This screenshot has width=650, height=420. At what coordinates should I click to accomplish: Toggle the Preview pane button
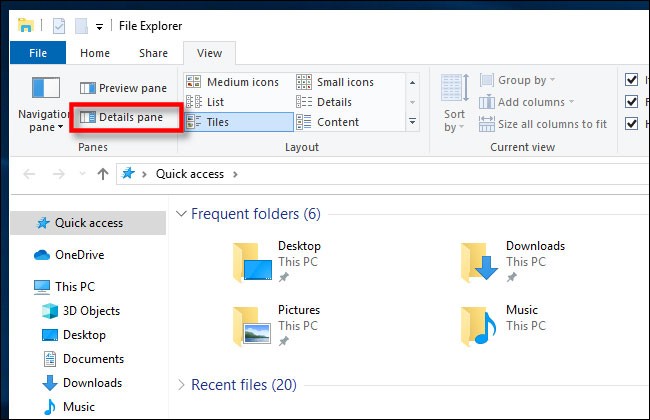click(122, 88)
